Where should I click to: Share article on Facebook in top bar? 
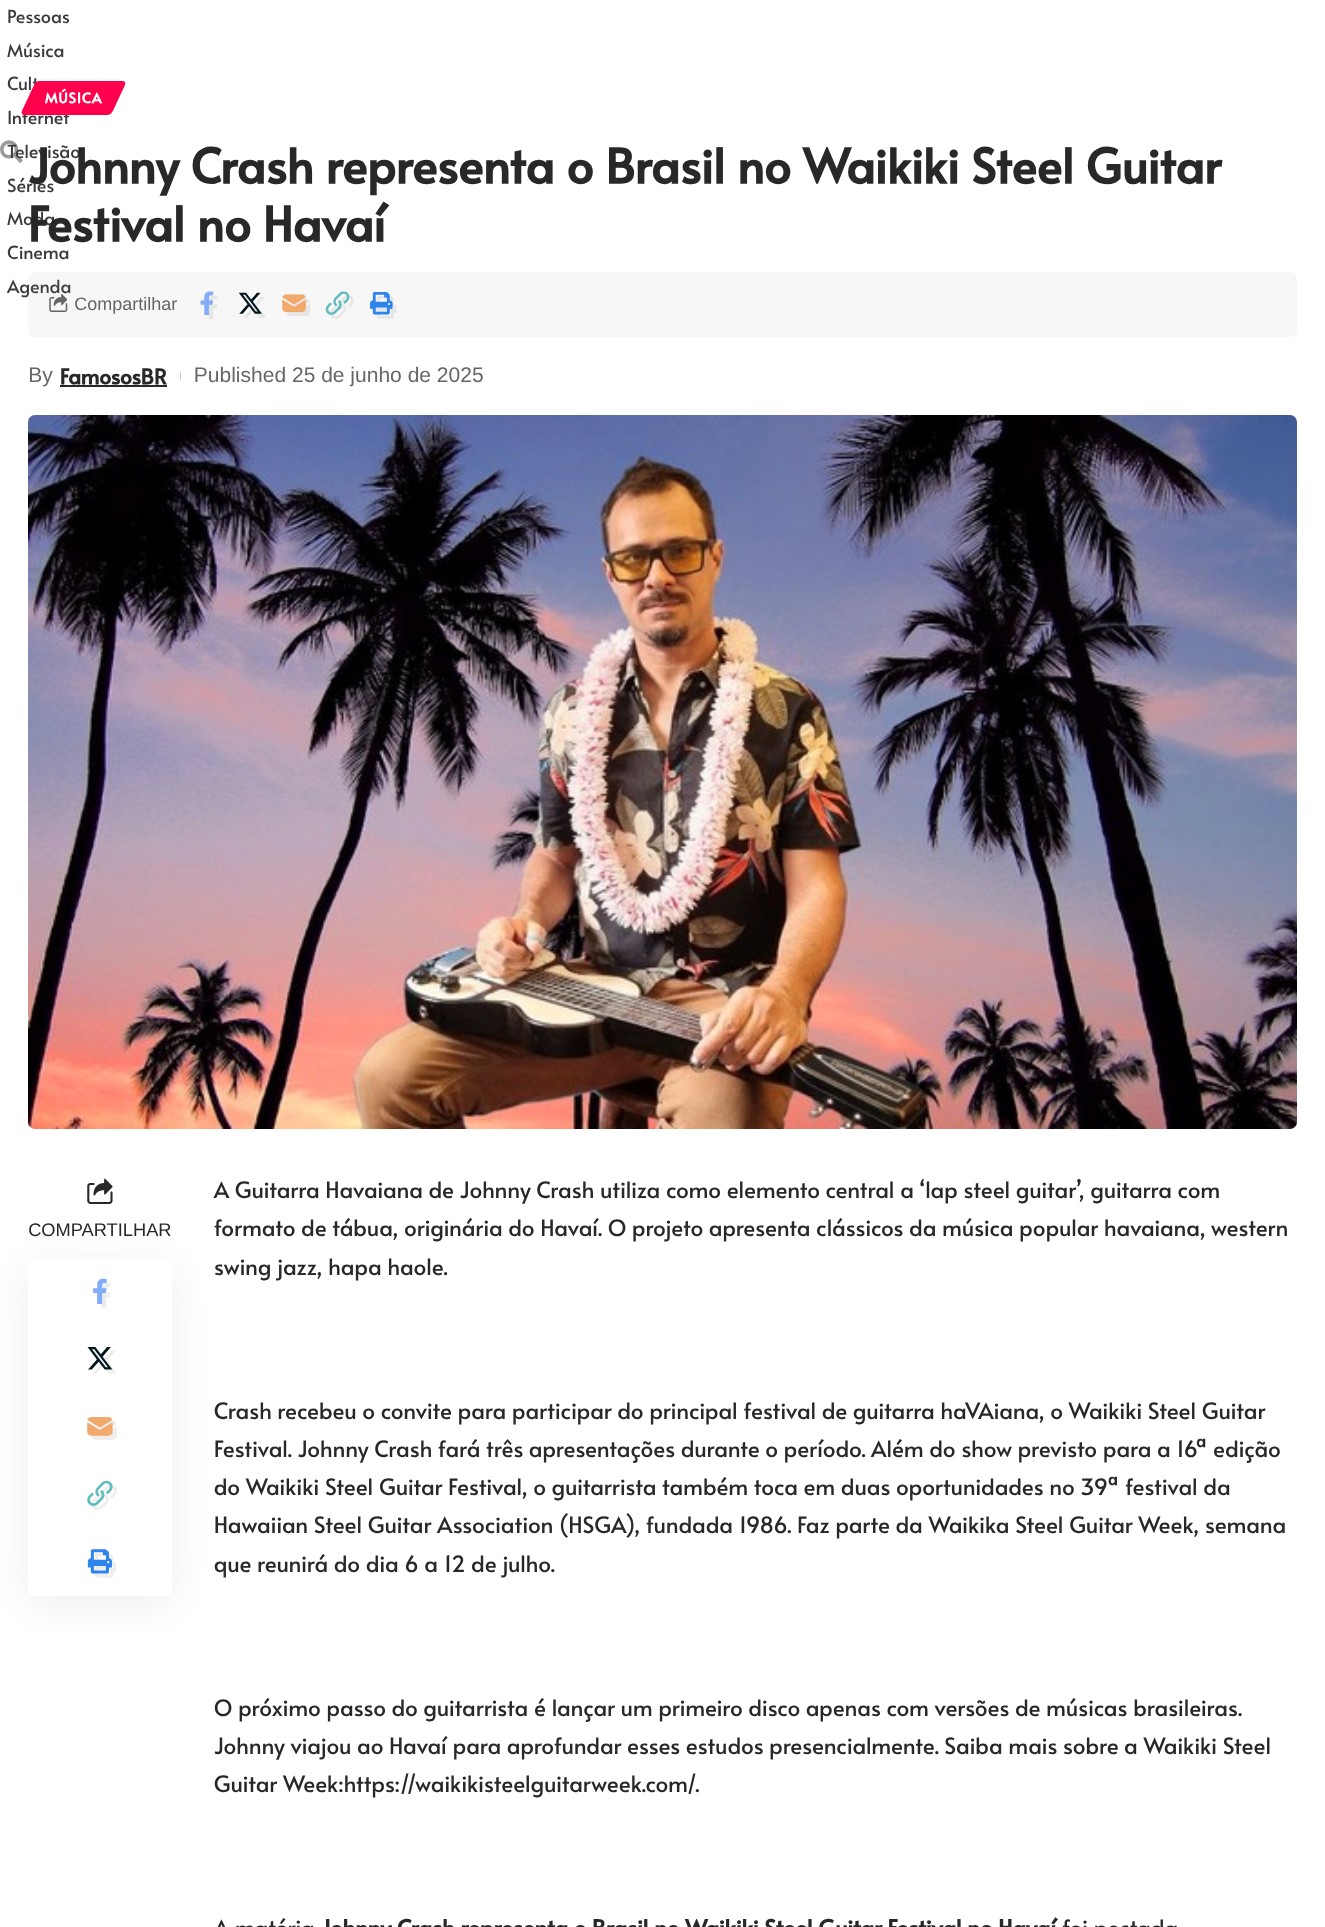207,303
